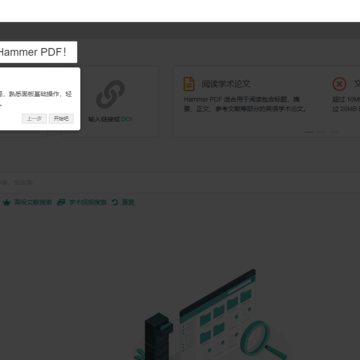The height and width of the screenshot is (360, 360).
Task: Click the 阅读学术论文 card title
Action: click(226, 84)
